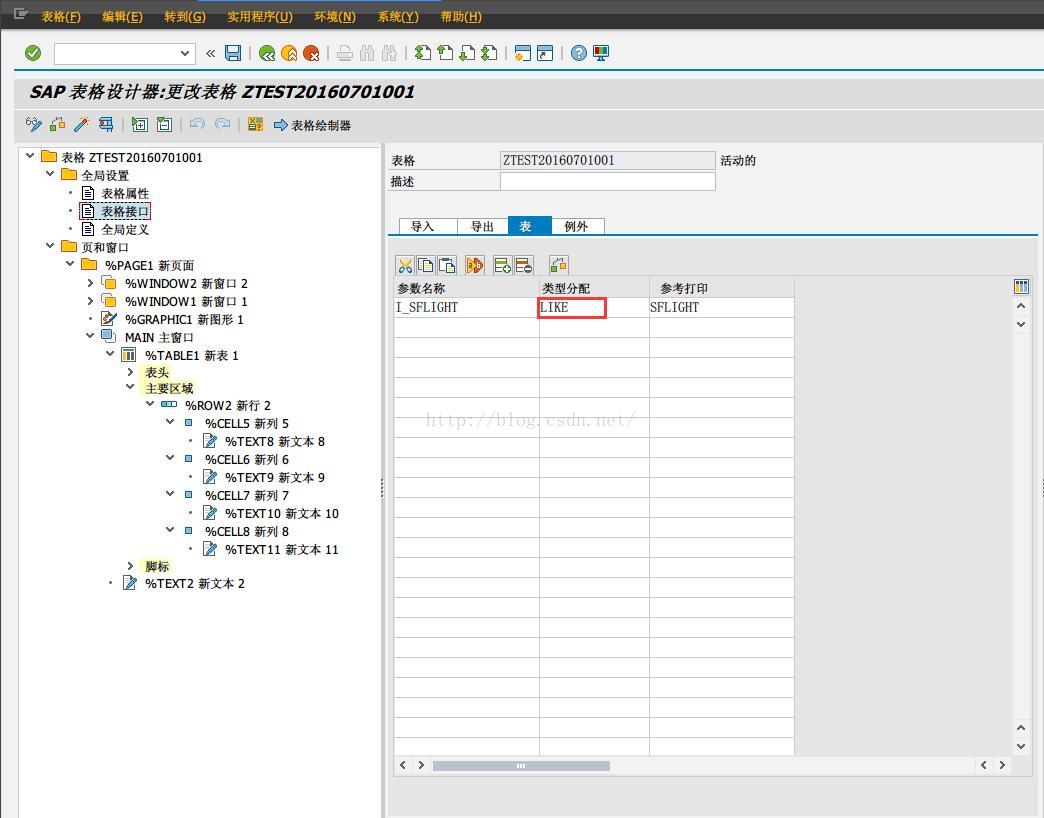Click the Cut scissors icon above the table
The height and width of the screenshot is (818, 1044).
(405, 266)
